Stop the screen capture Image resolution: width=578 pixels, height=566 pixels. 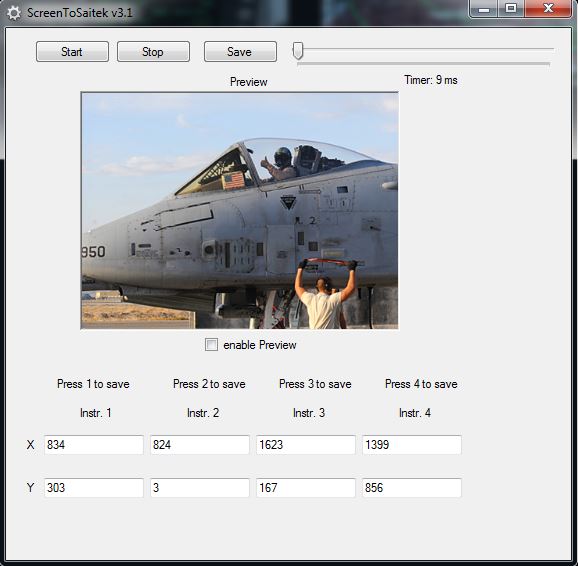tap(153, 52)
